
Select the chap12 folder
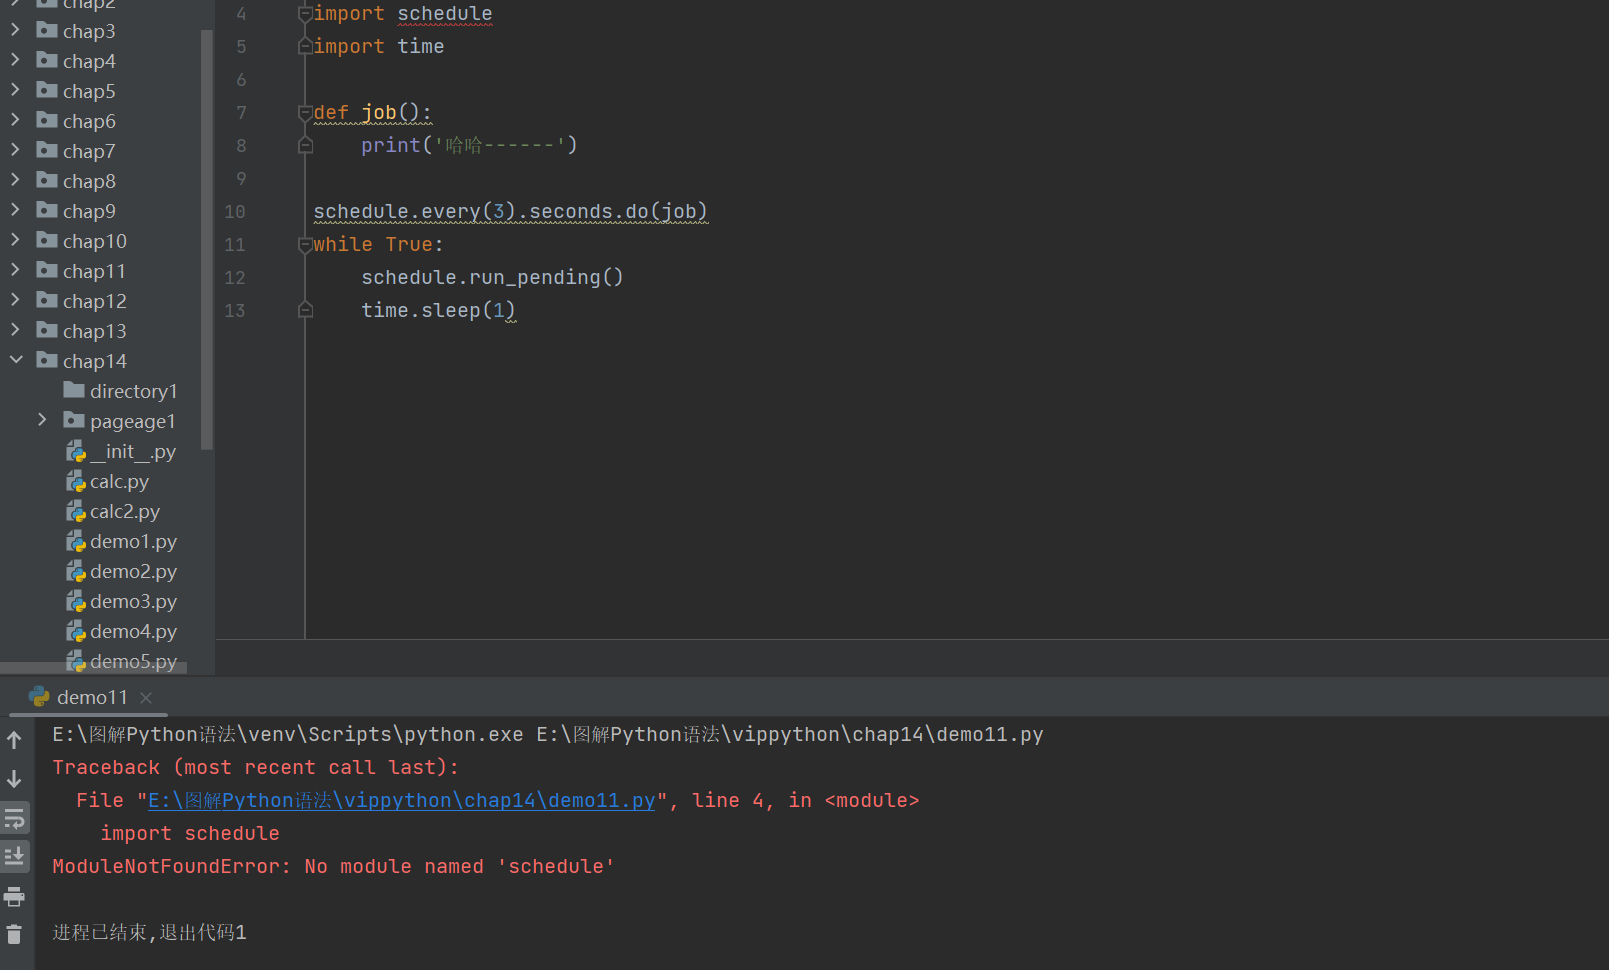pyautogui.click(x=81, y=301)
